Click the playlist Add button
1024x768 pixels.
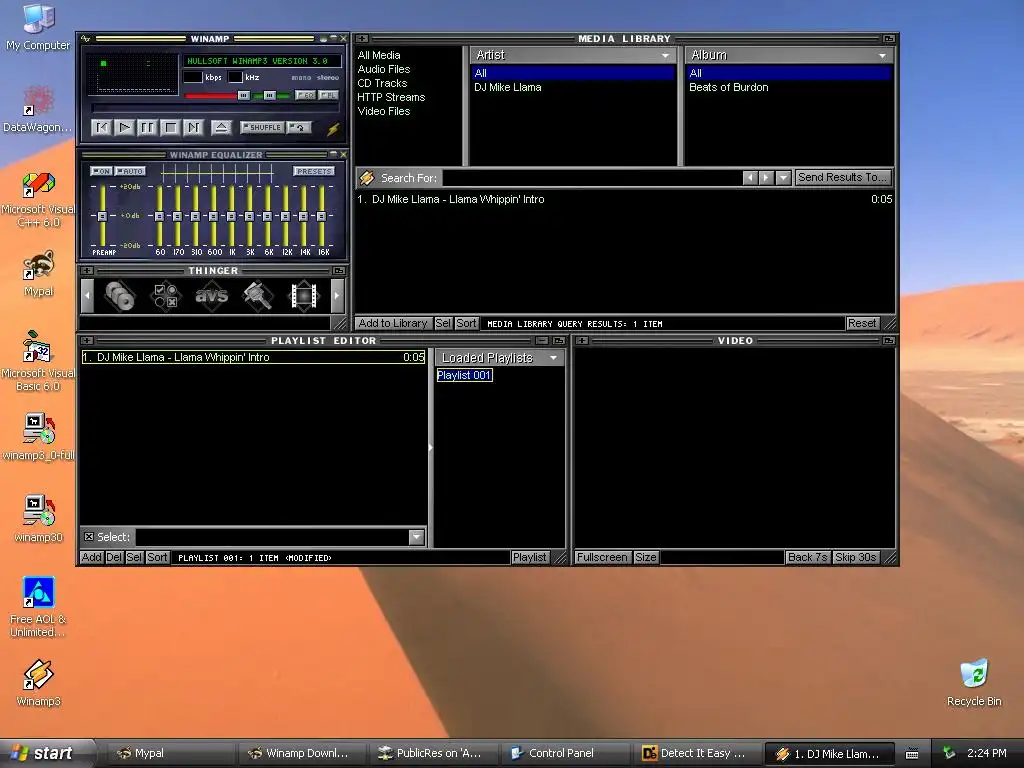91,557
